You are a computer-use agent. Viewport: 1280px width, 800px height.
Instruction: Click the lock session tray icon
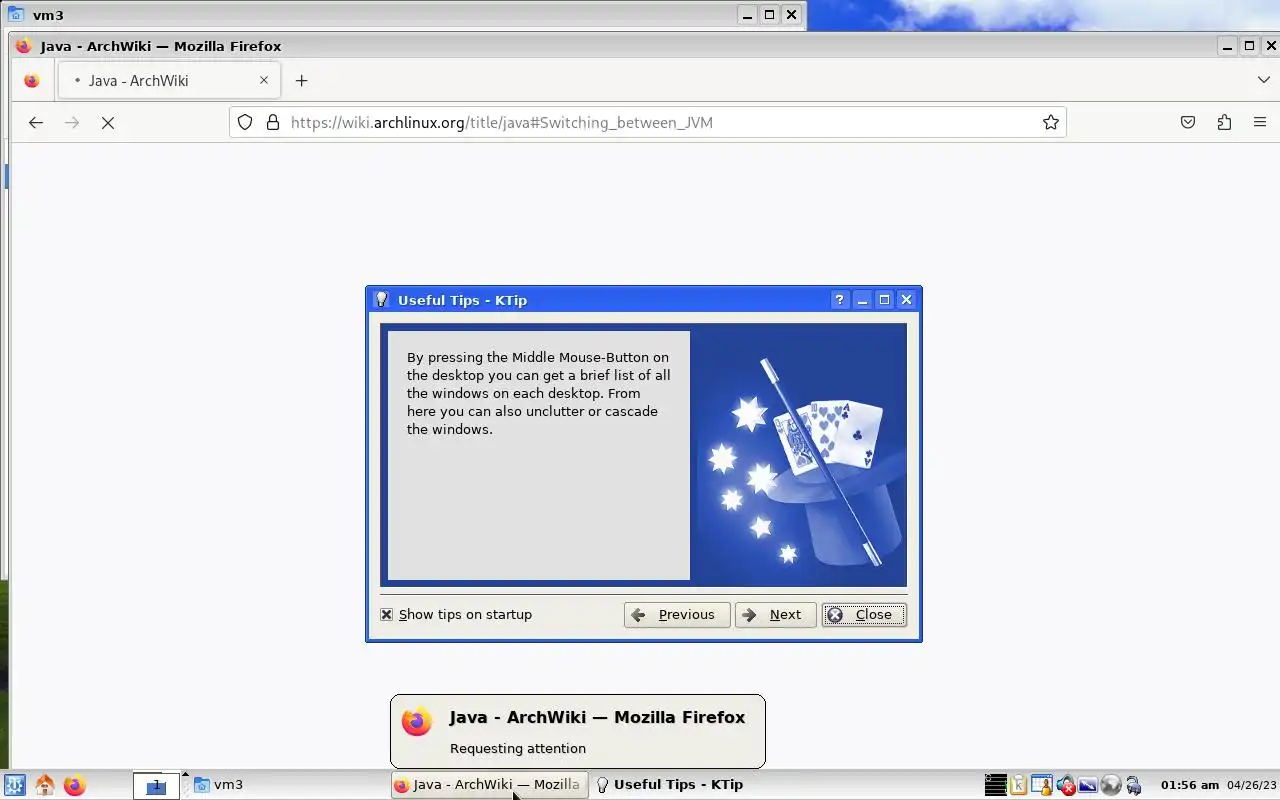coord(1133,785)
